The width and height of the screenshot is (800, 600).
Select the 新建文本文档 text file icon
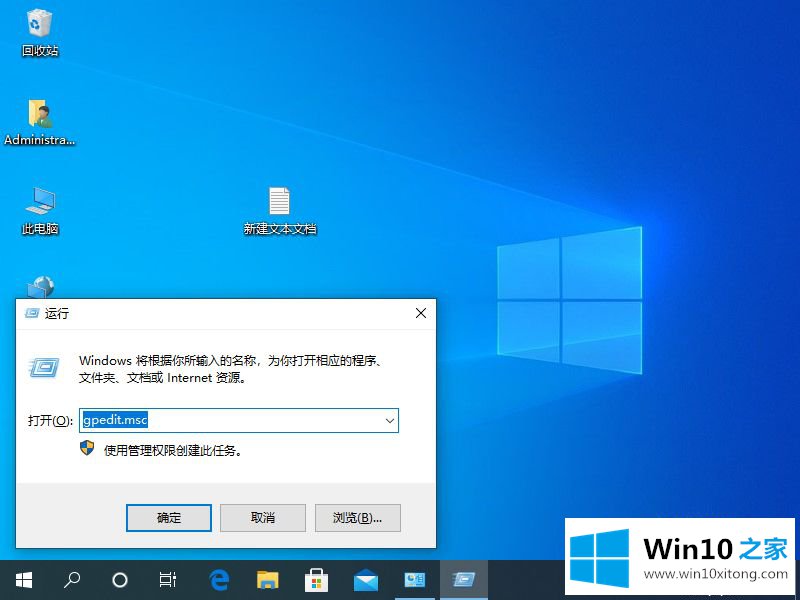pos(279,206)
